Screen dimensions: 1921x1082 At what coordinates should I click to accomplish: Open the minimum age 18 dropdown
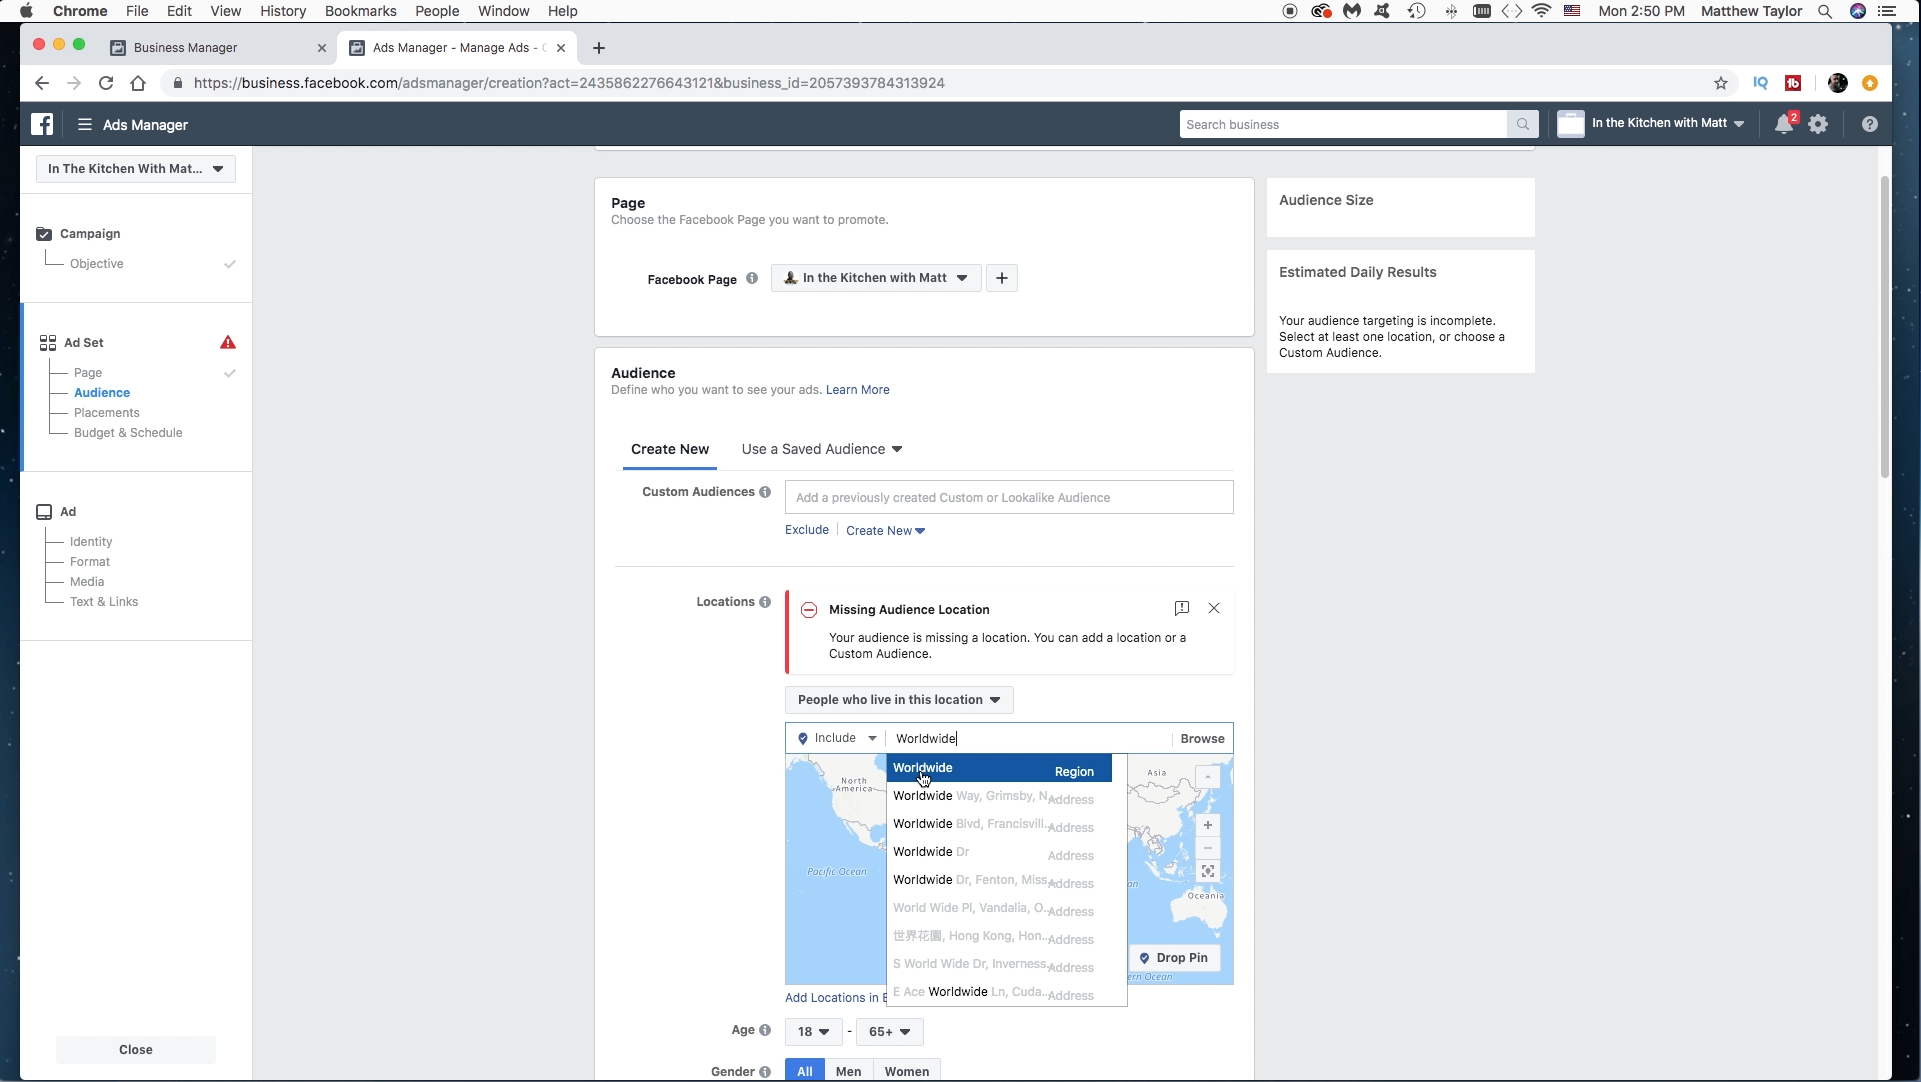[813, 1032]
